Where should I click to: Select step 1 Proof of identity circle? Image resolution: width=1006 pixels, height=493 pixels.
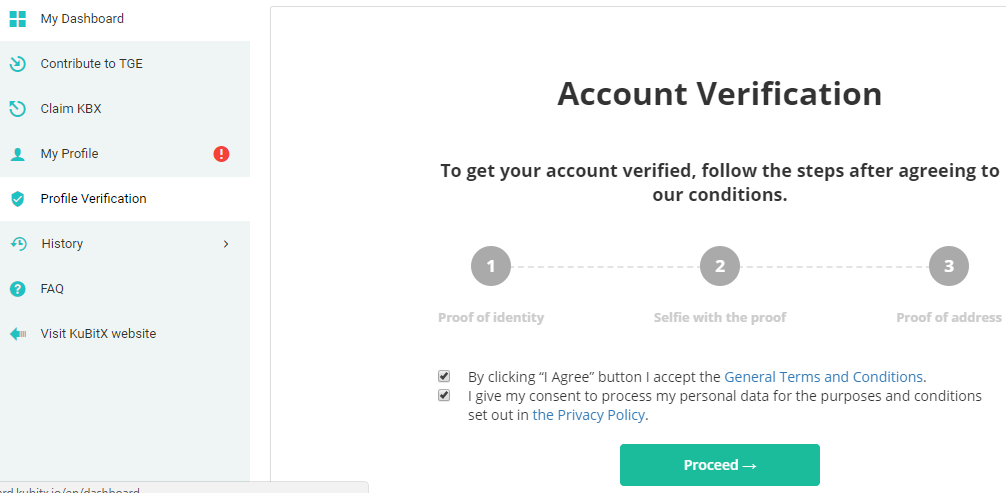(x=491, y=266)
